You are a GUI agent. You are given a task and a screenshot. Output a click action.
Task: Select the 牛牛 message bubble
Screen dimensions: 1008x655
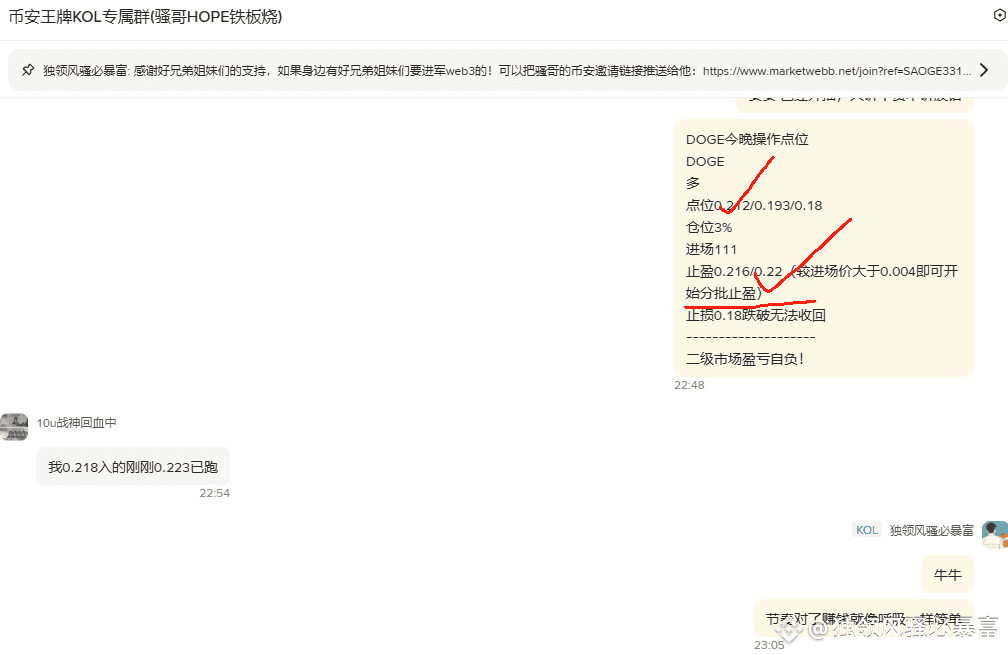[948, 575]
